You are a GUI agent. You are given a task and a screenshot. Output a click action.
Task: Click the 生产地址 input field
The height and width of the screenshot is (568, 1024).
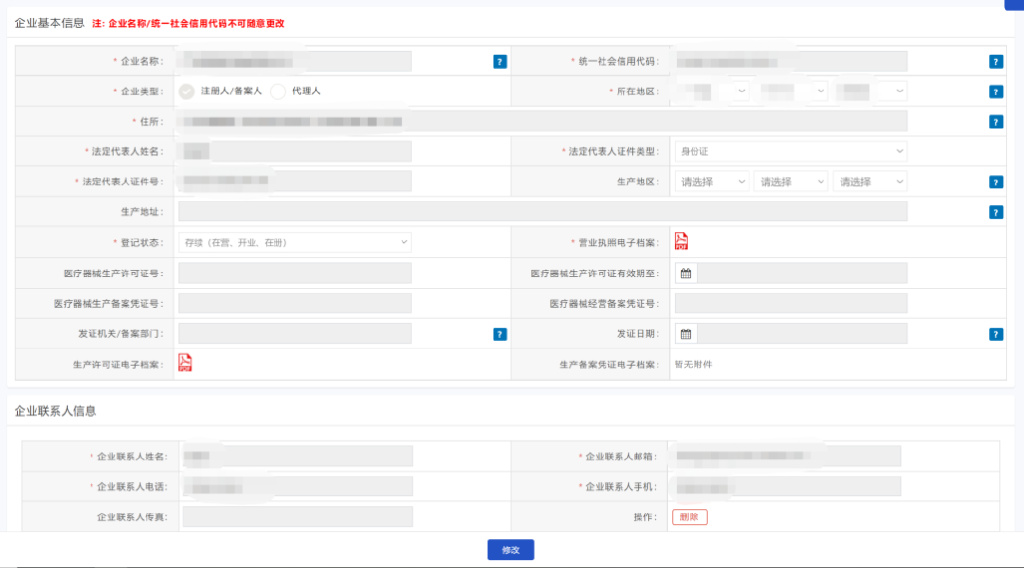pos(542,212)
